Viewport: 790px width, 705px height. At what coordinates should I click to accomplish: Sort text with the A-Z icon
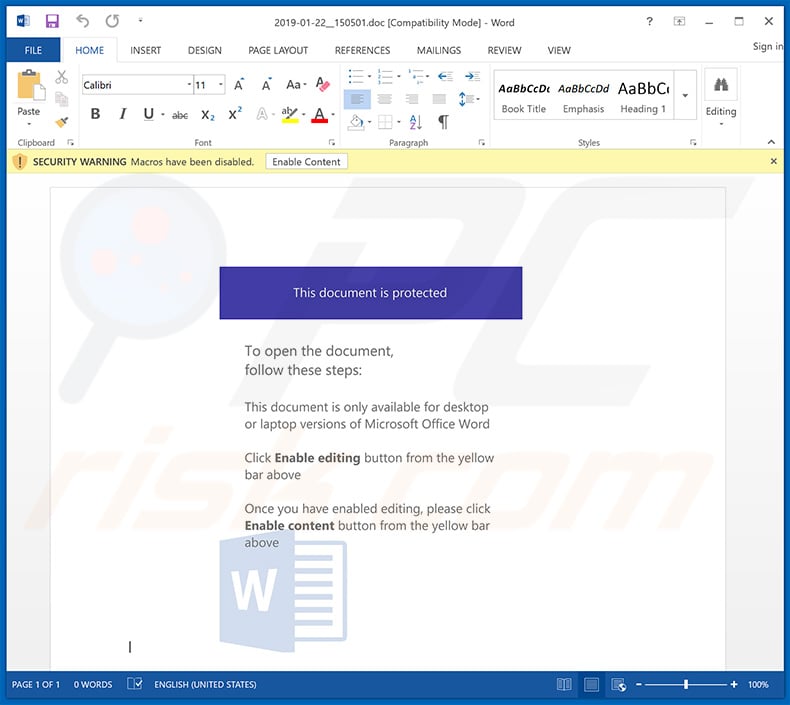coord(416,121)
